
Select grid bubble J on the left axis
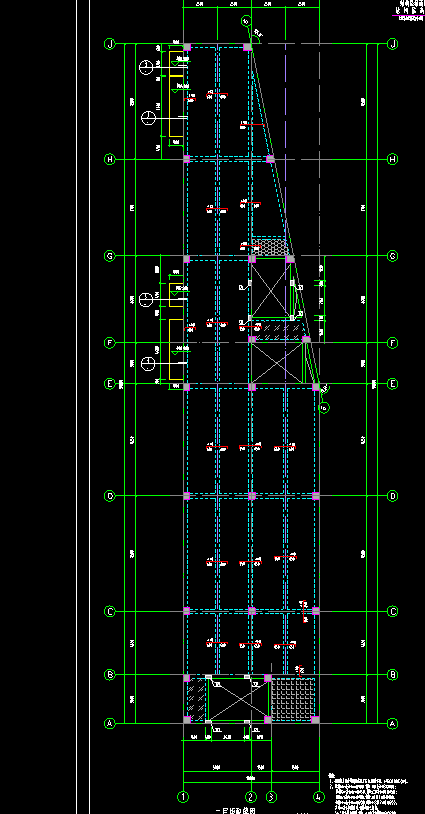[x=109, y=44]
